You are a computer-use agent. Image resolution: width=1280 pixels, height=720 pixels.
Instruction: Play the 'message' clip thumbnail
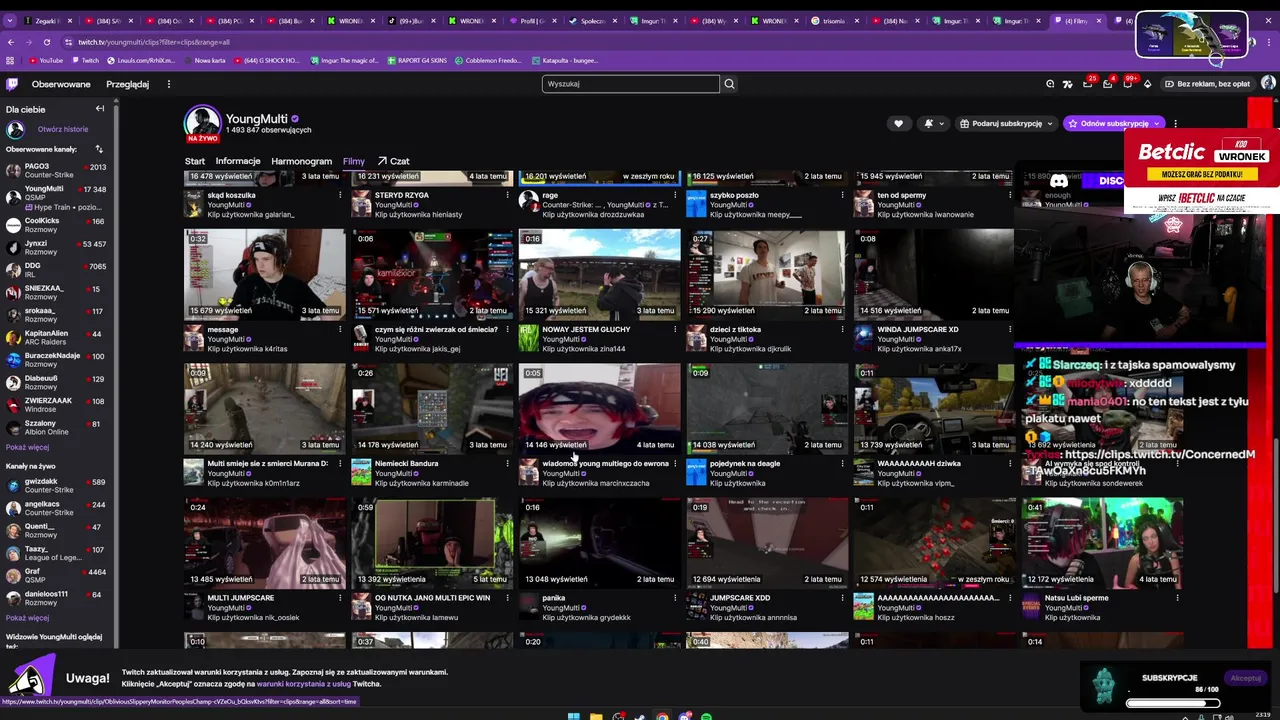click(x=265, y=274)
